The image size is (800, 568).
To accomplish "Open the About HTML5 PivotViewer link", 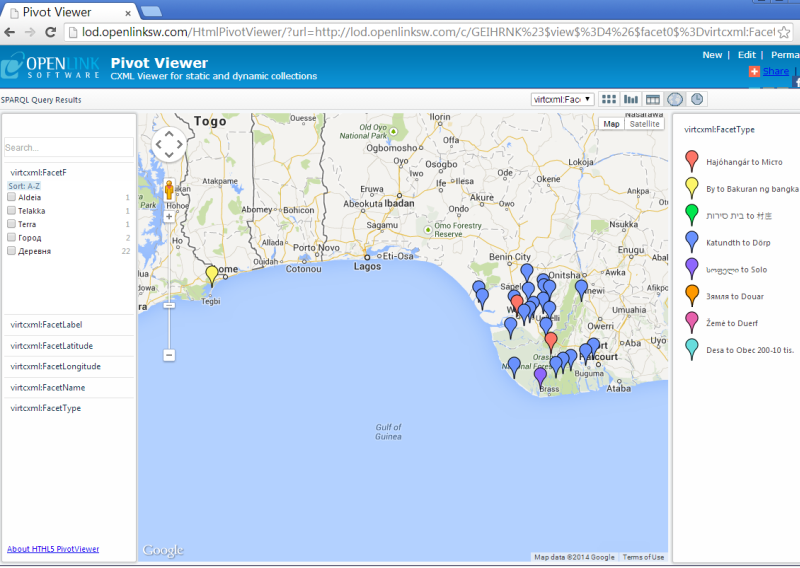I will [x=53, y=549].
